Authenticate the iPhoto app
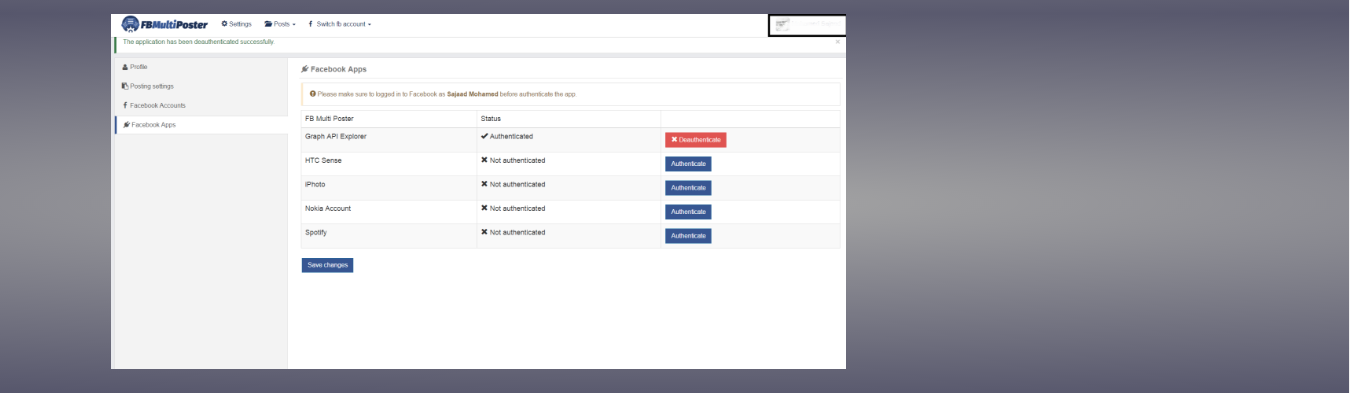This screenshot has width=1350, height=393. pyautogui.click(x=688, y=188)
